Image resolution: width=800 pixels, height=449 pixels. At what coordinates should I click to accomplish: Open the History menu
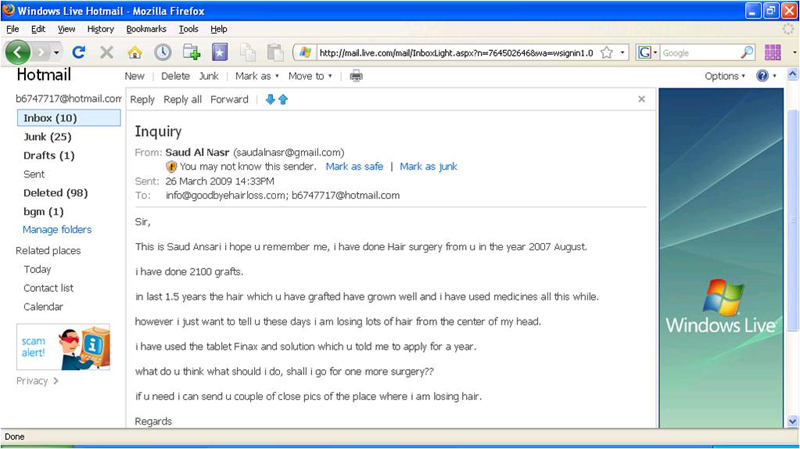[x=101, y=29]
